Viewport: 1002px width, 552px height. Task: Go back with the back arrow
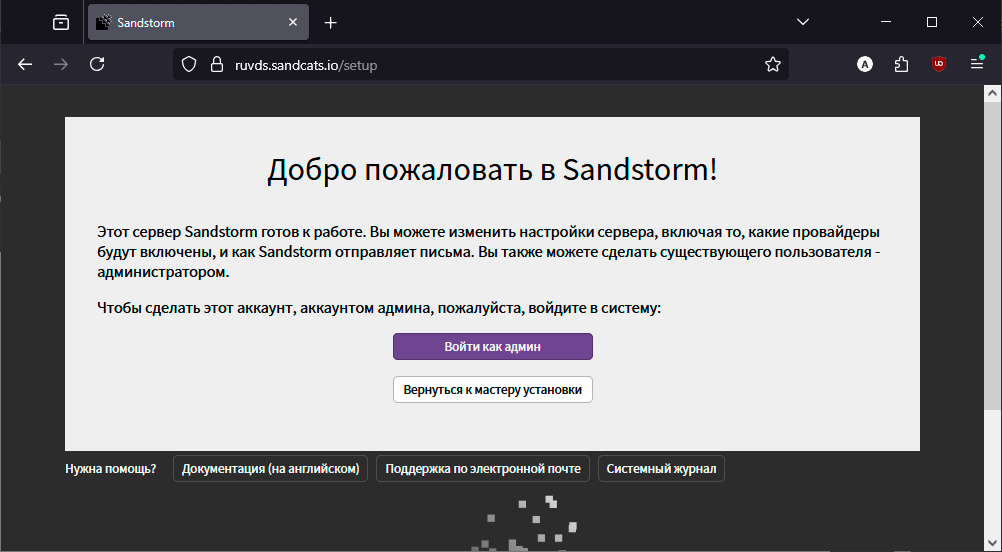[25, 65]
